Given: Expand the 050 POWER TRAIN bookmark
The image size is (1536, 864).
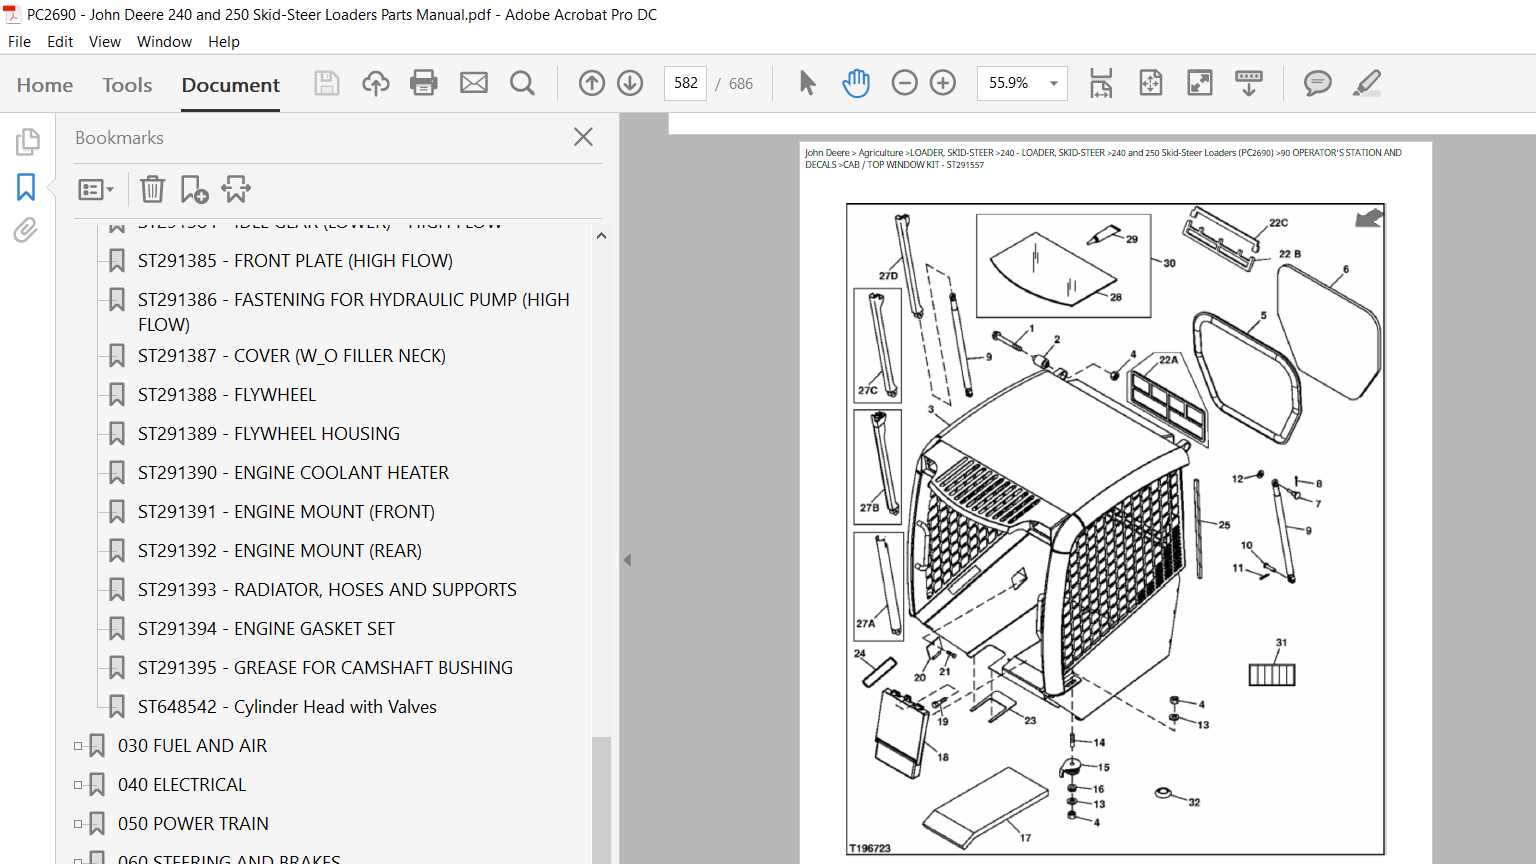Looking at the screenshot, I should pos(78,824).
